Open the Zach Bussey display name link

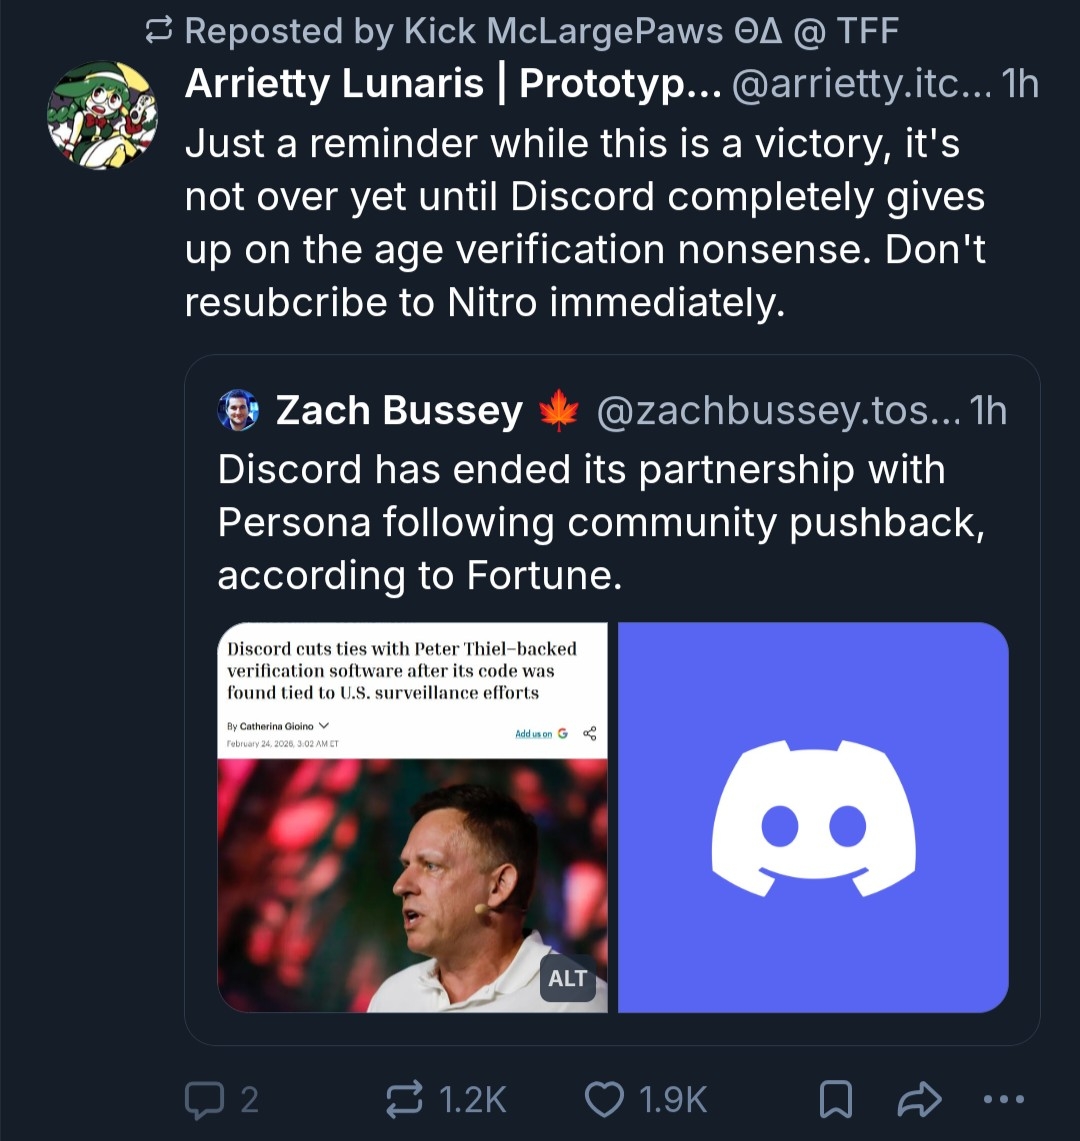tap(398, 410)
